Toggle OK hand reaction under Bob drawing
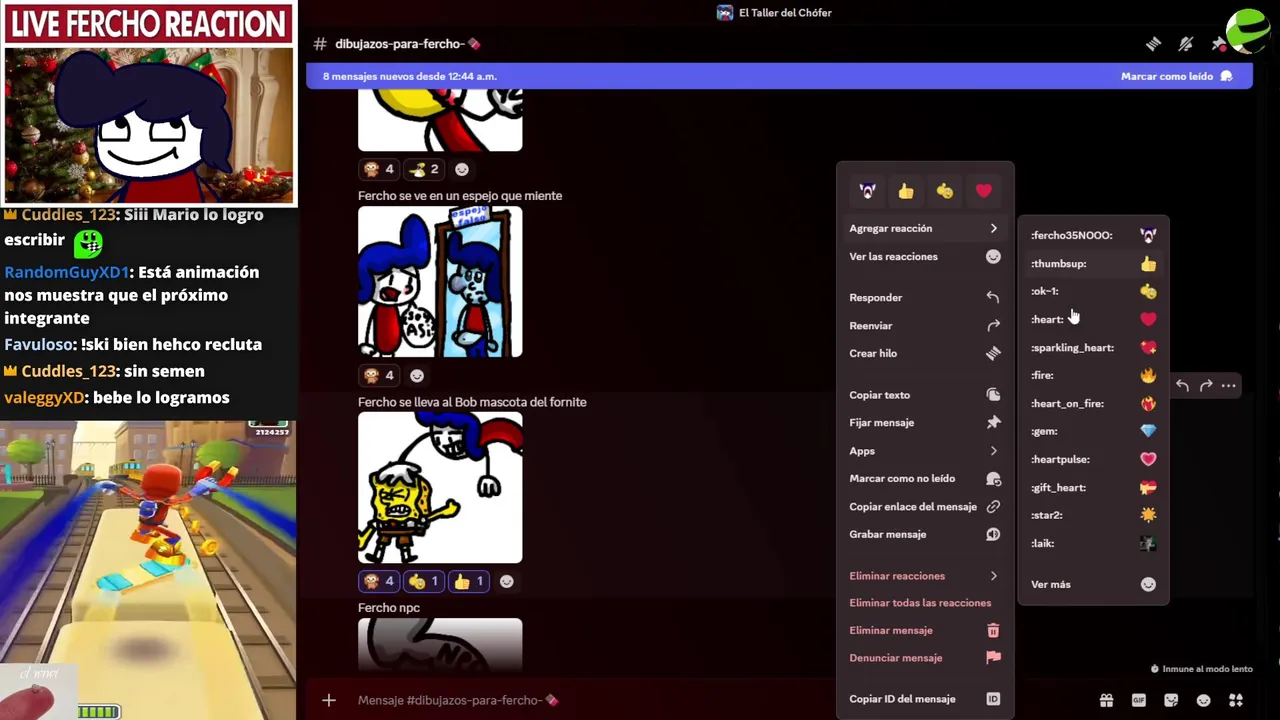1280x720 pixels. click(424, 582)
